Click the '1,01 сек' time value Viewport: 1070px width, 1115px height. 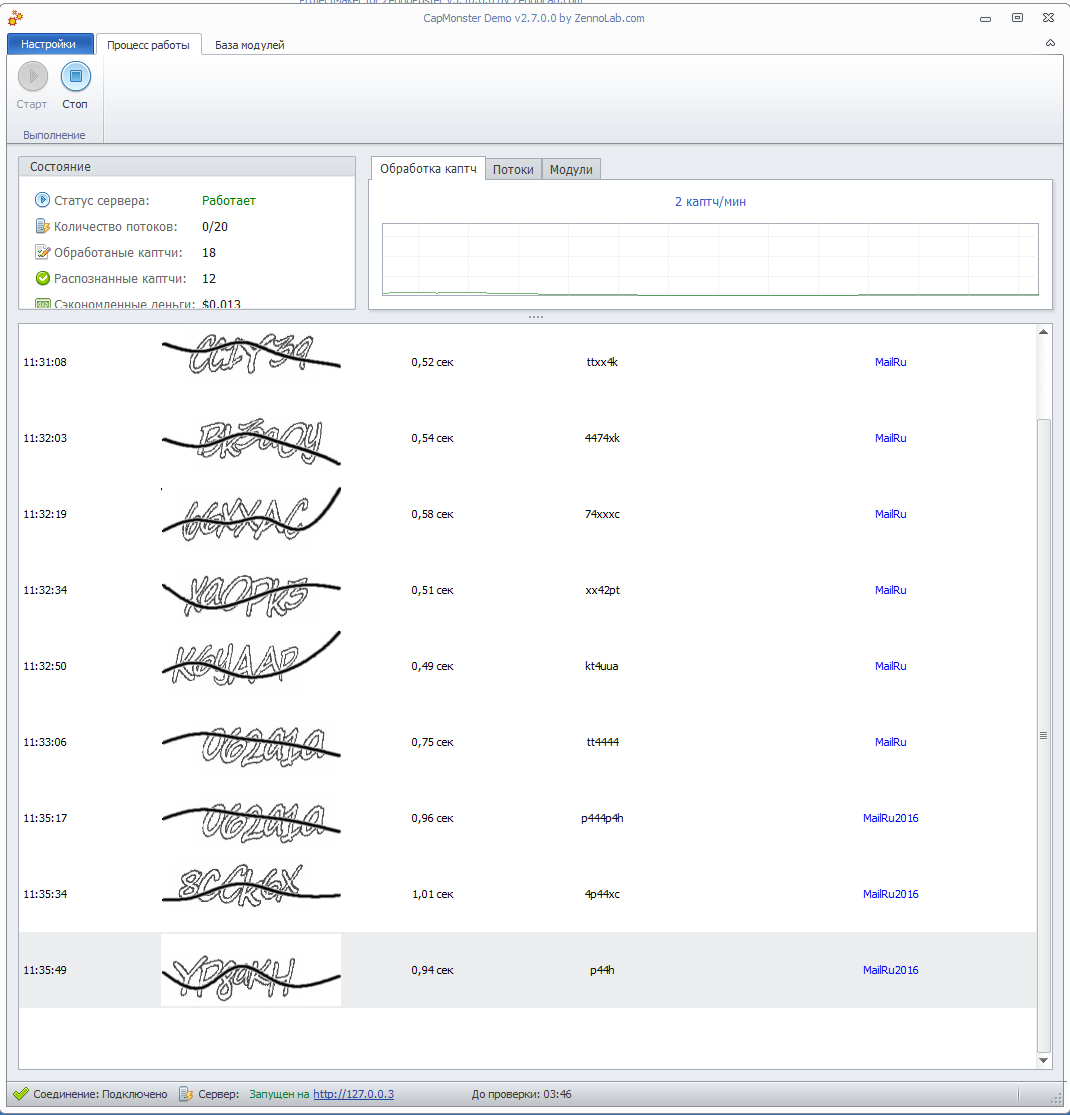(432, 894)
